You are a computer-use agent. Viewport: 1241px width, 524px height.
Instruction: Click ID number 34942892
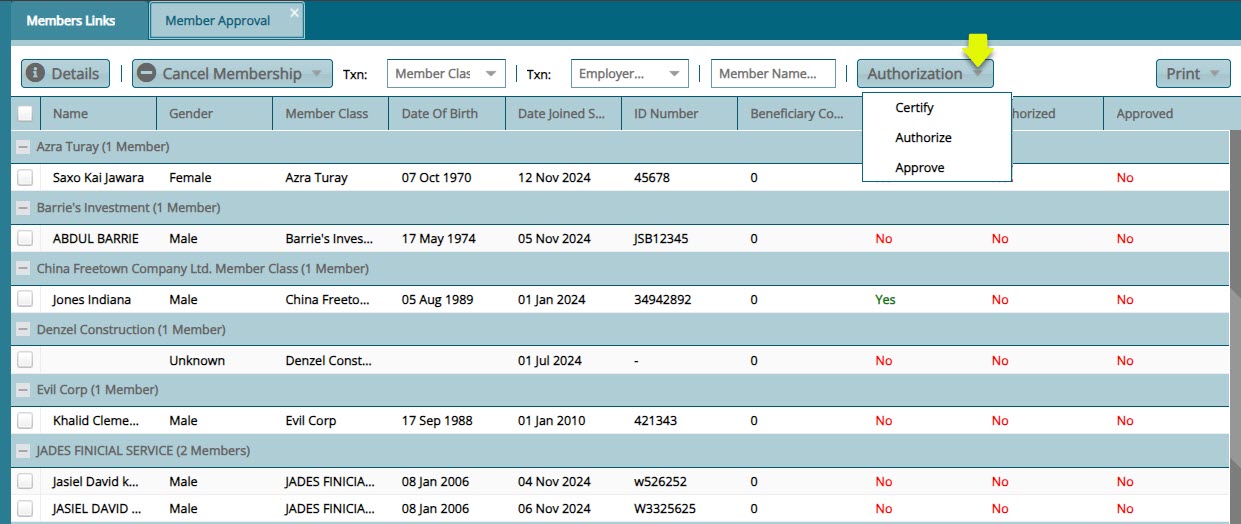663,299
